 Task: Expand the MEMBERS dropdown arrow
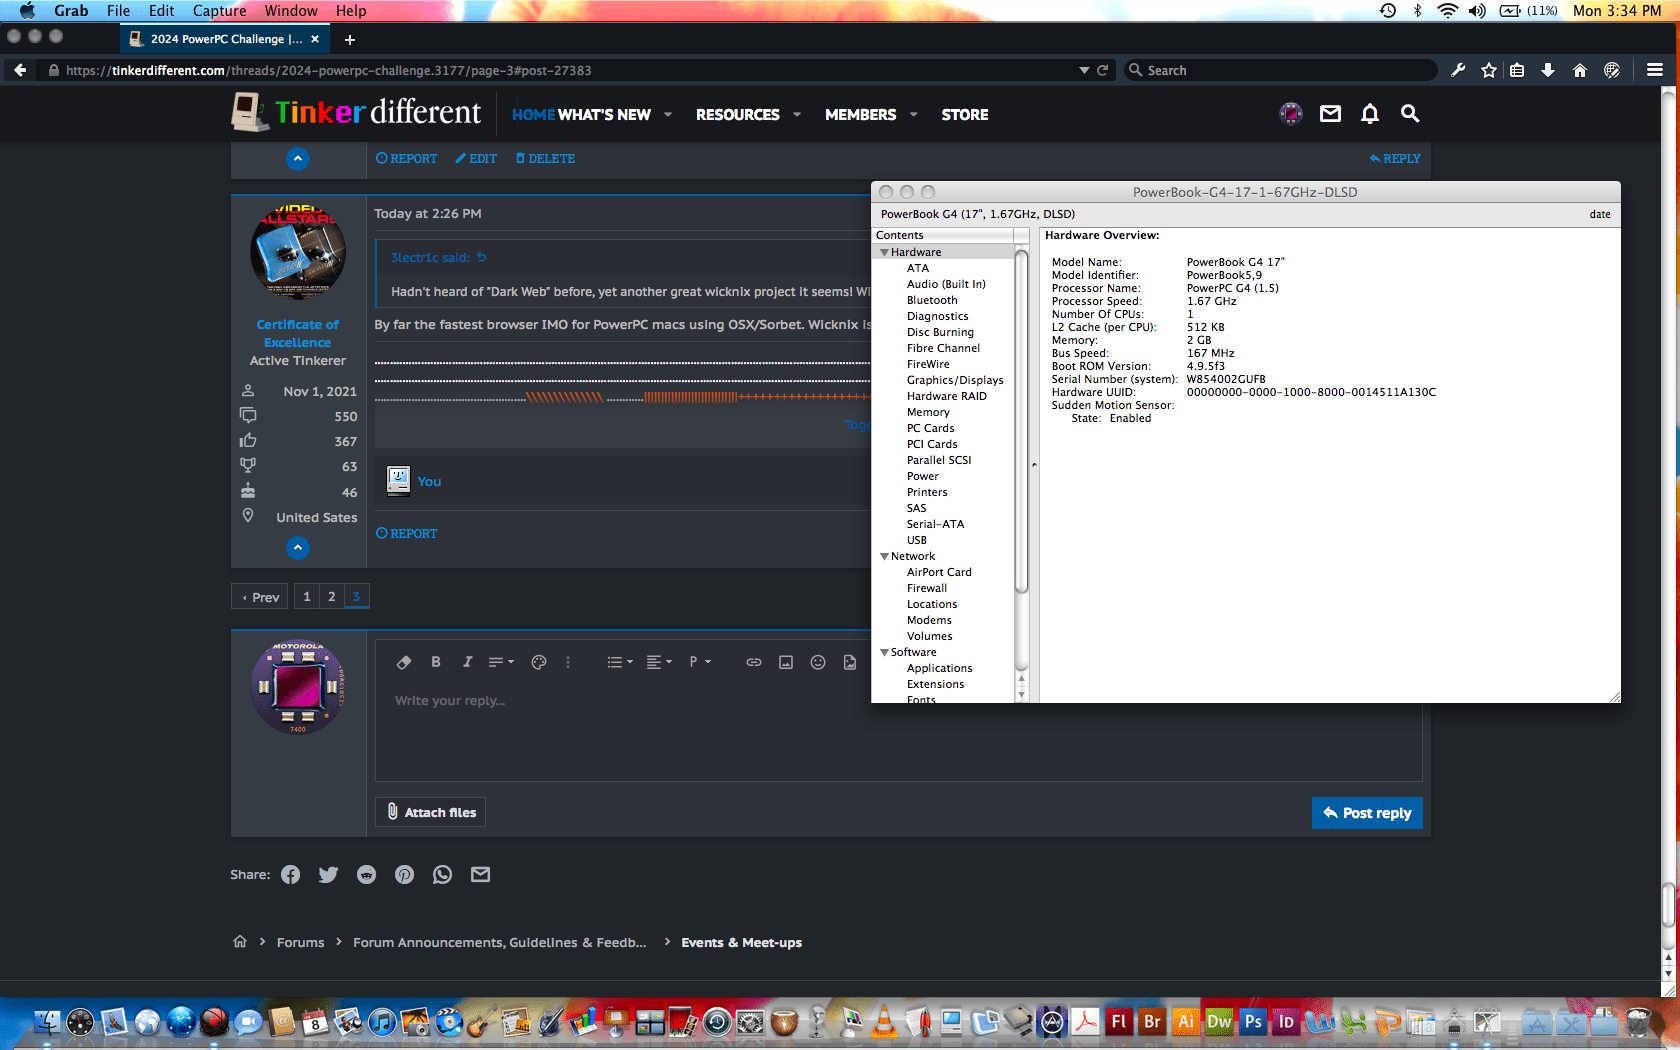(x=914, y=115)
